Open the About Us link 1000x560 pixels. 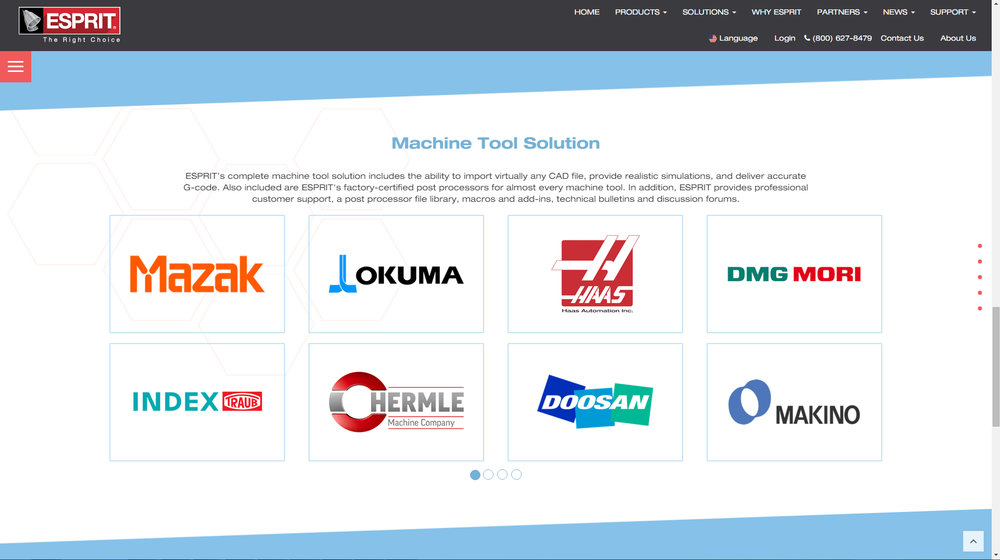point(958,38)
